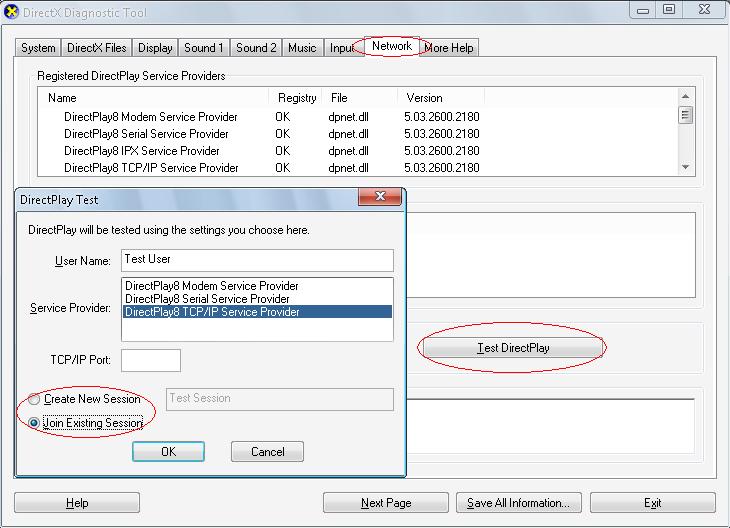Viewport: 730px width, 528px height.
Task: Click the Test DirectPlay button
Action: click(x=513, y=348)
